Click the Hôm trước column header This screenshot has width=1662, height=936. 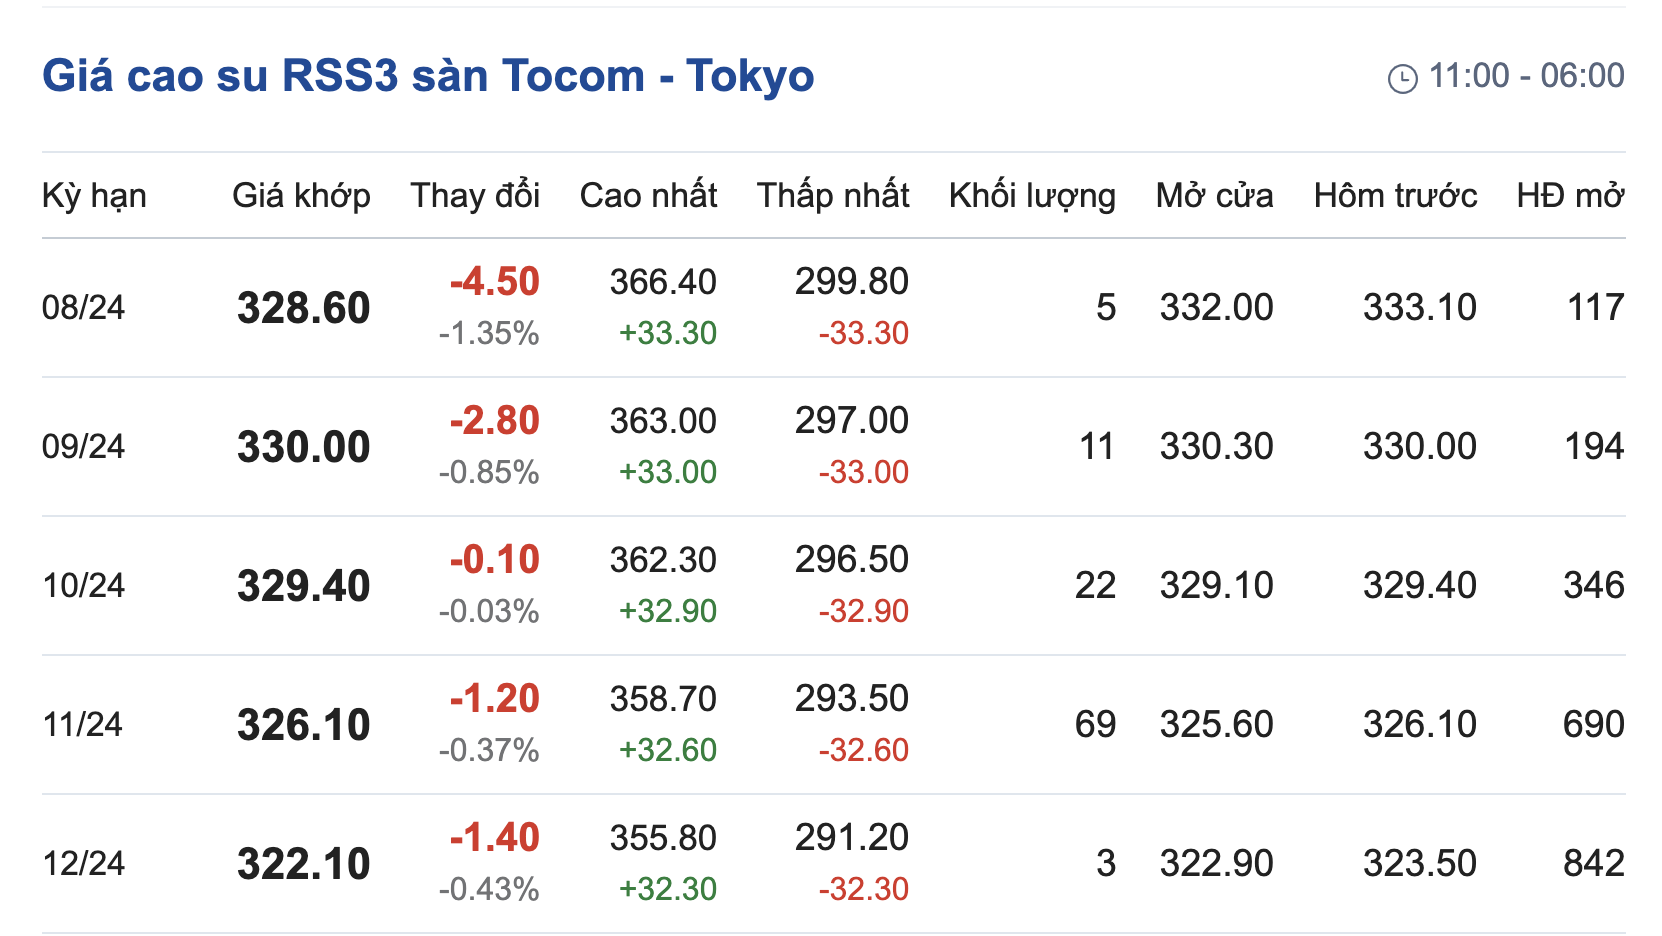click(x=1395, y=196)
